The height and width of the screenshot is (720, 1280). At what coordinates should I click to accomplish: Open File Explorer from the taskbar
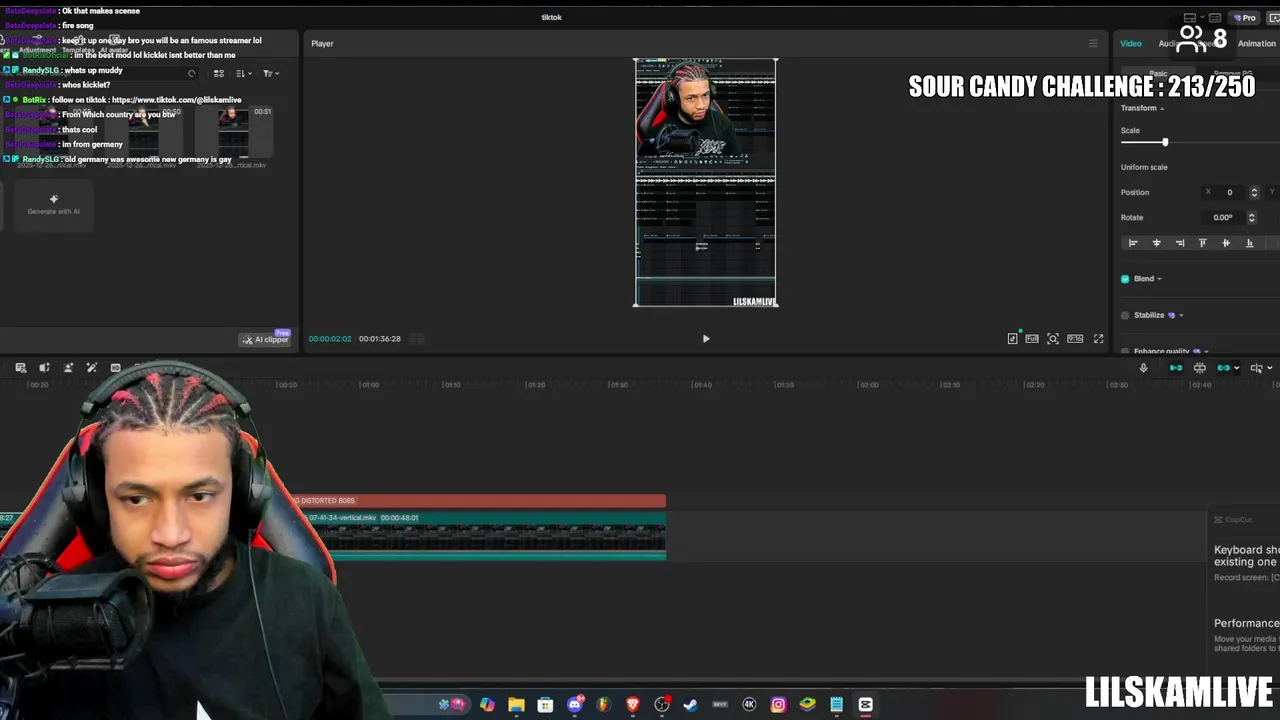(x=516, y=705)
